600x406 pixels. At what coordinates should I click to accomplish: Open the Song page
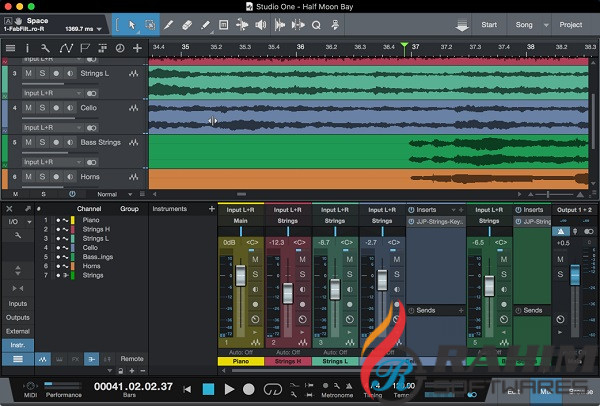[x=524, y=25]
